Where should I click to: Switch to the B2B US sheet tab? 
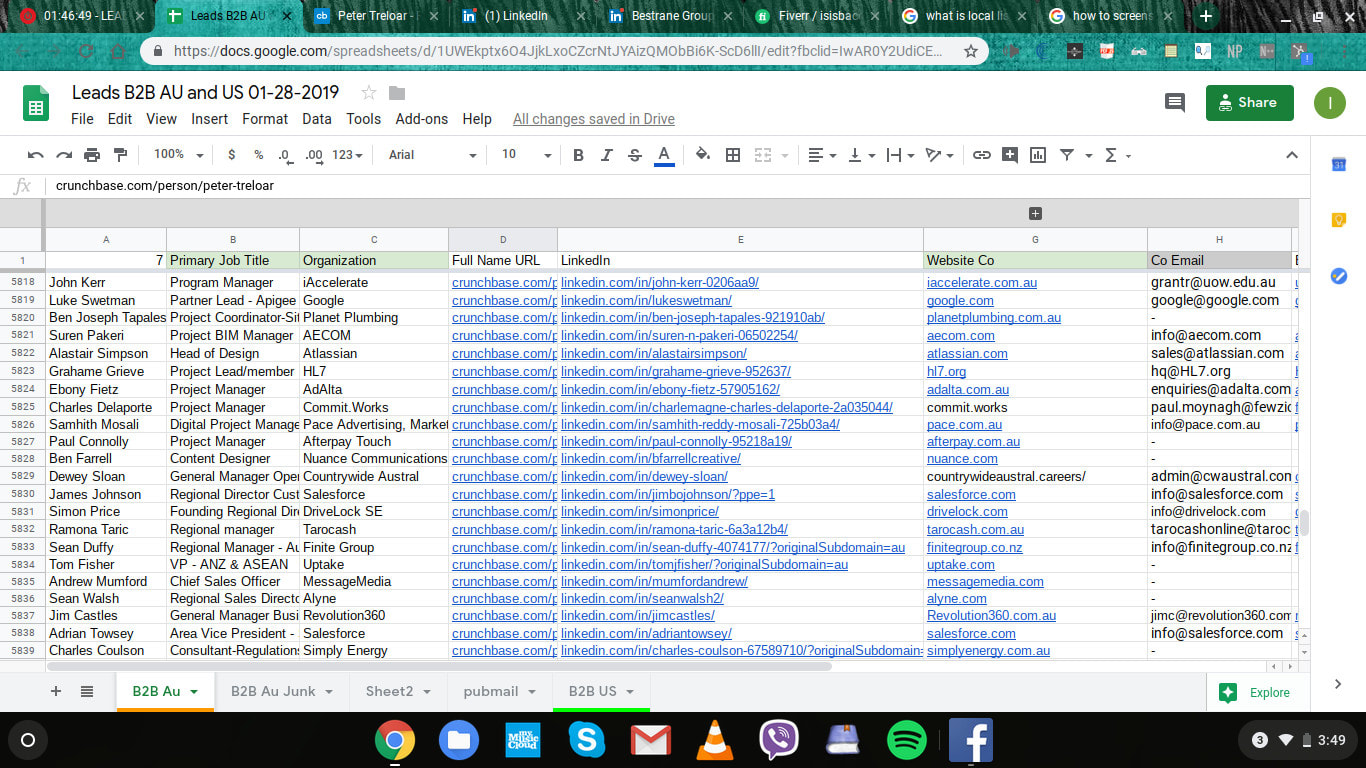point(601,691)
